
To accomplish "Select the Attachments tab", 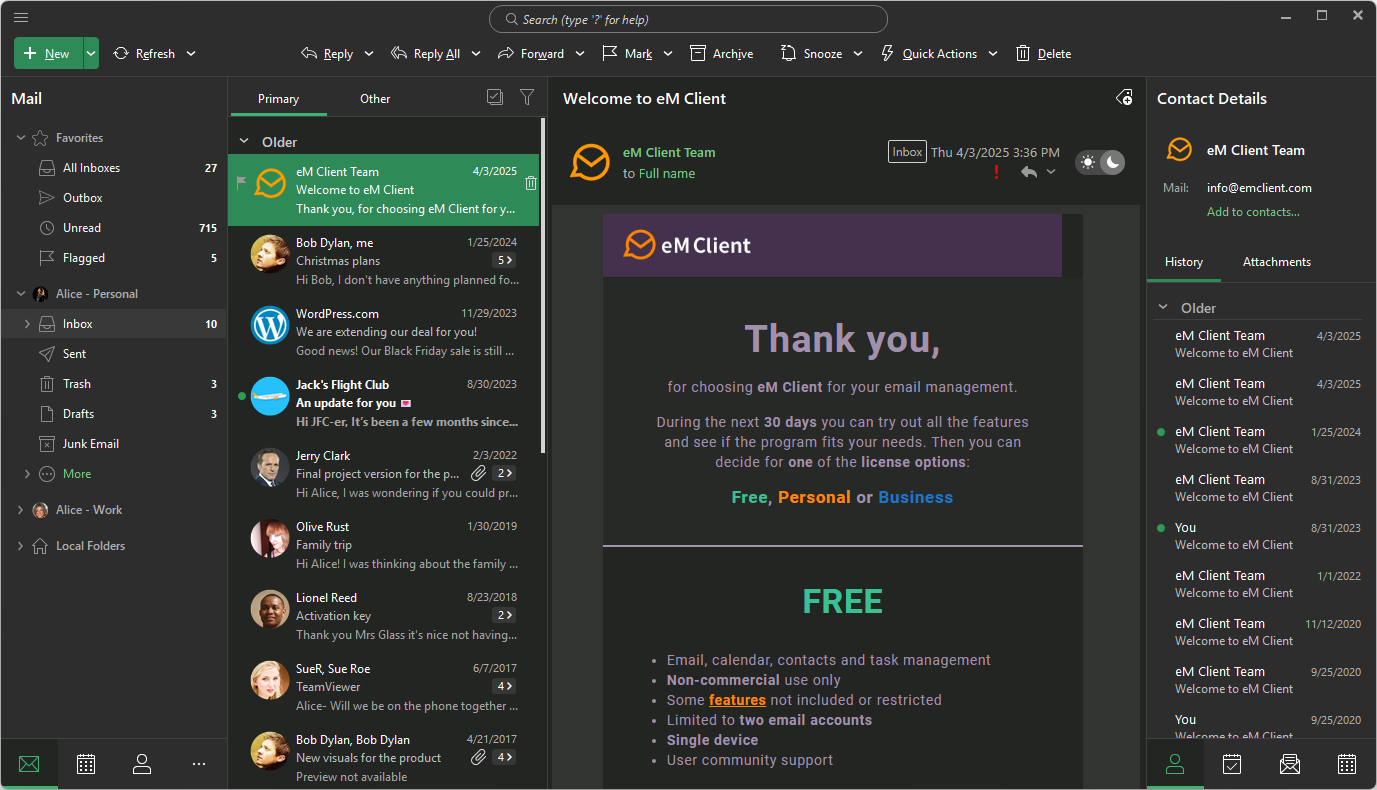I will tap(1277, 262).
